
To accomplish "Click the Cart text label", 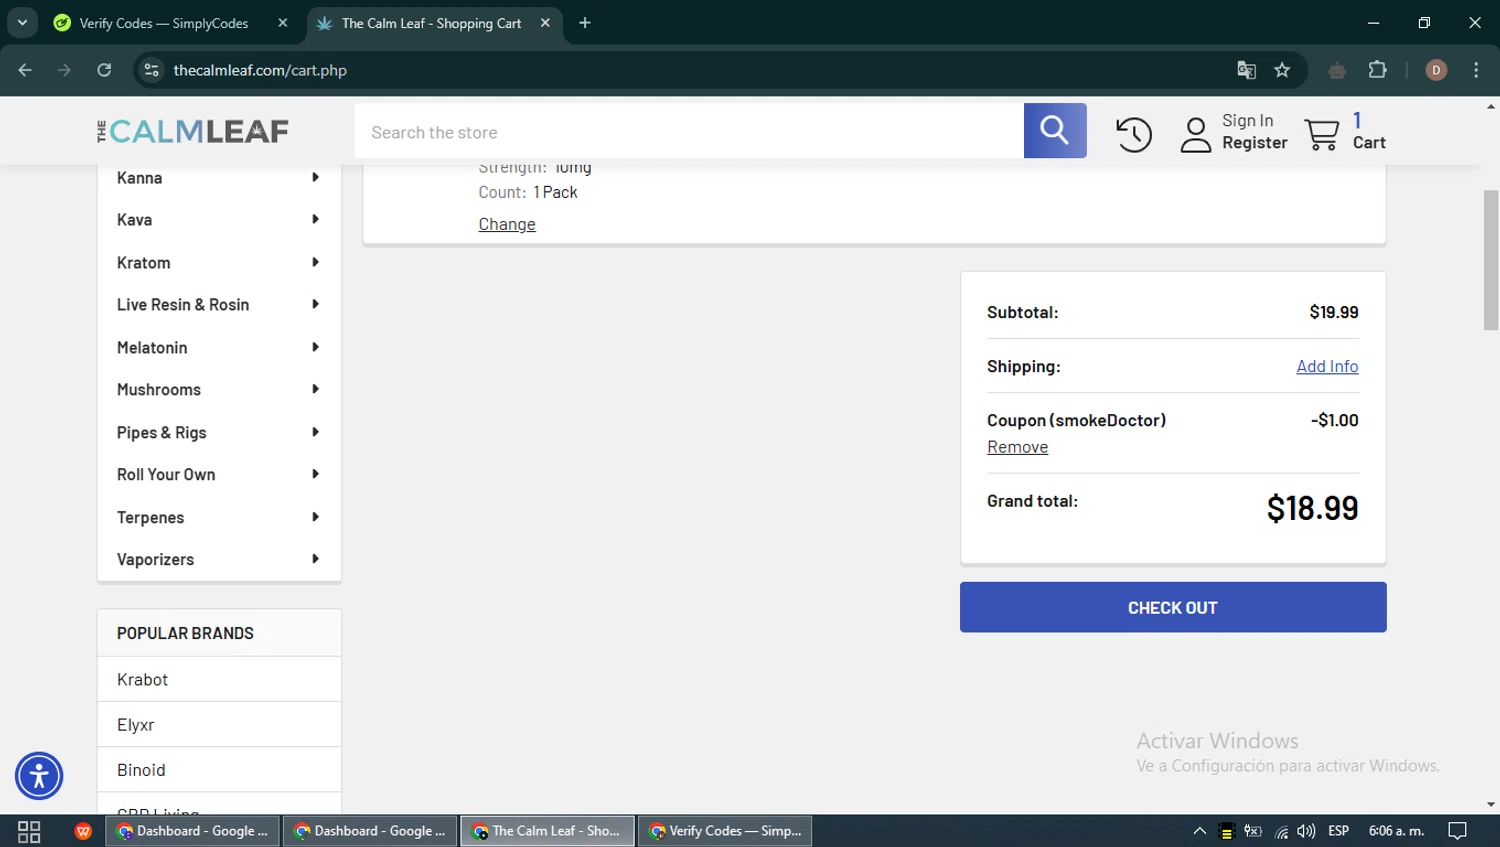I will coord(1369,143).
